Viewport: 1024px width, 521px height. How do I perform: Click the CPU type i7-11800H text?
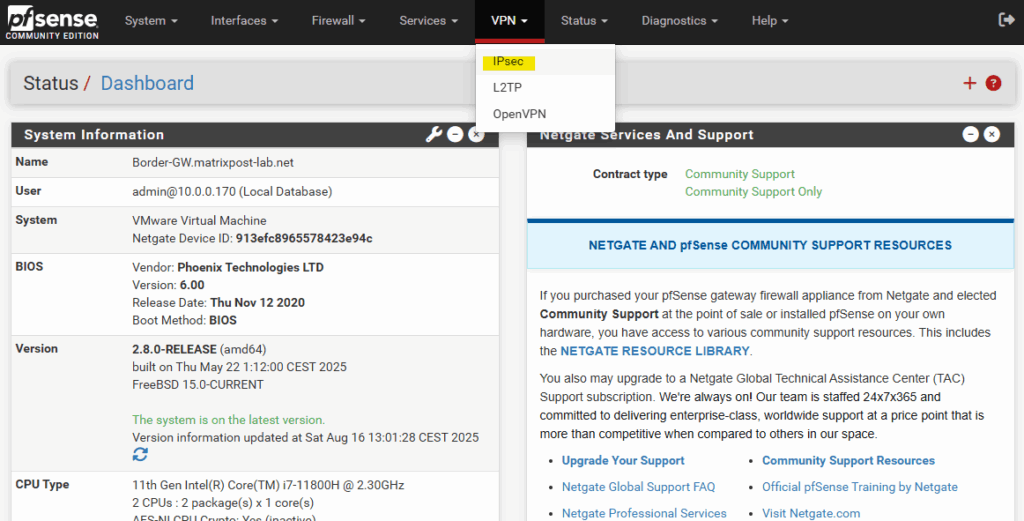268,485
